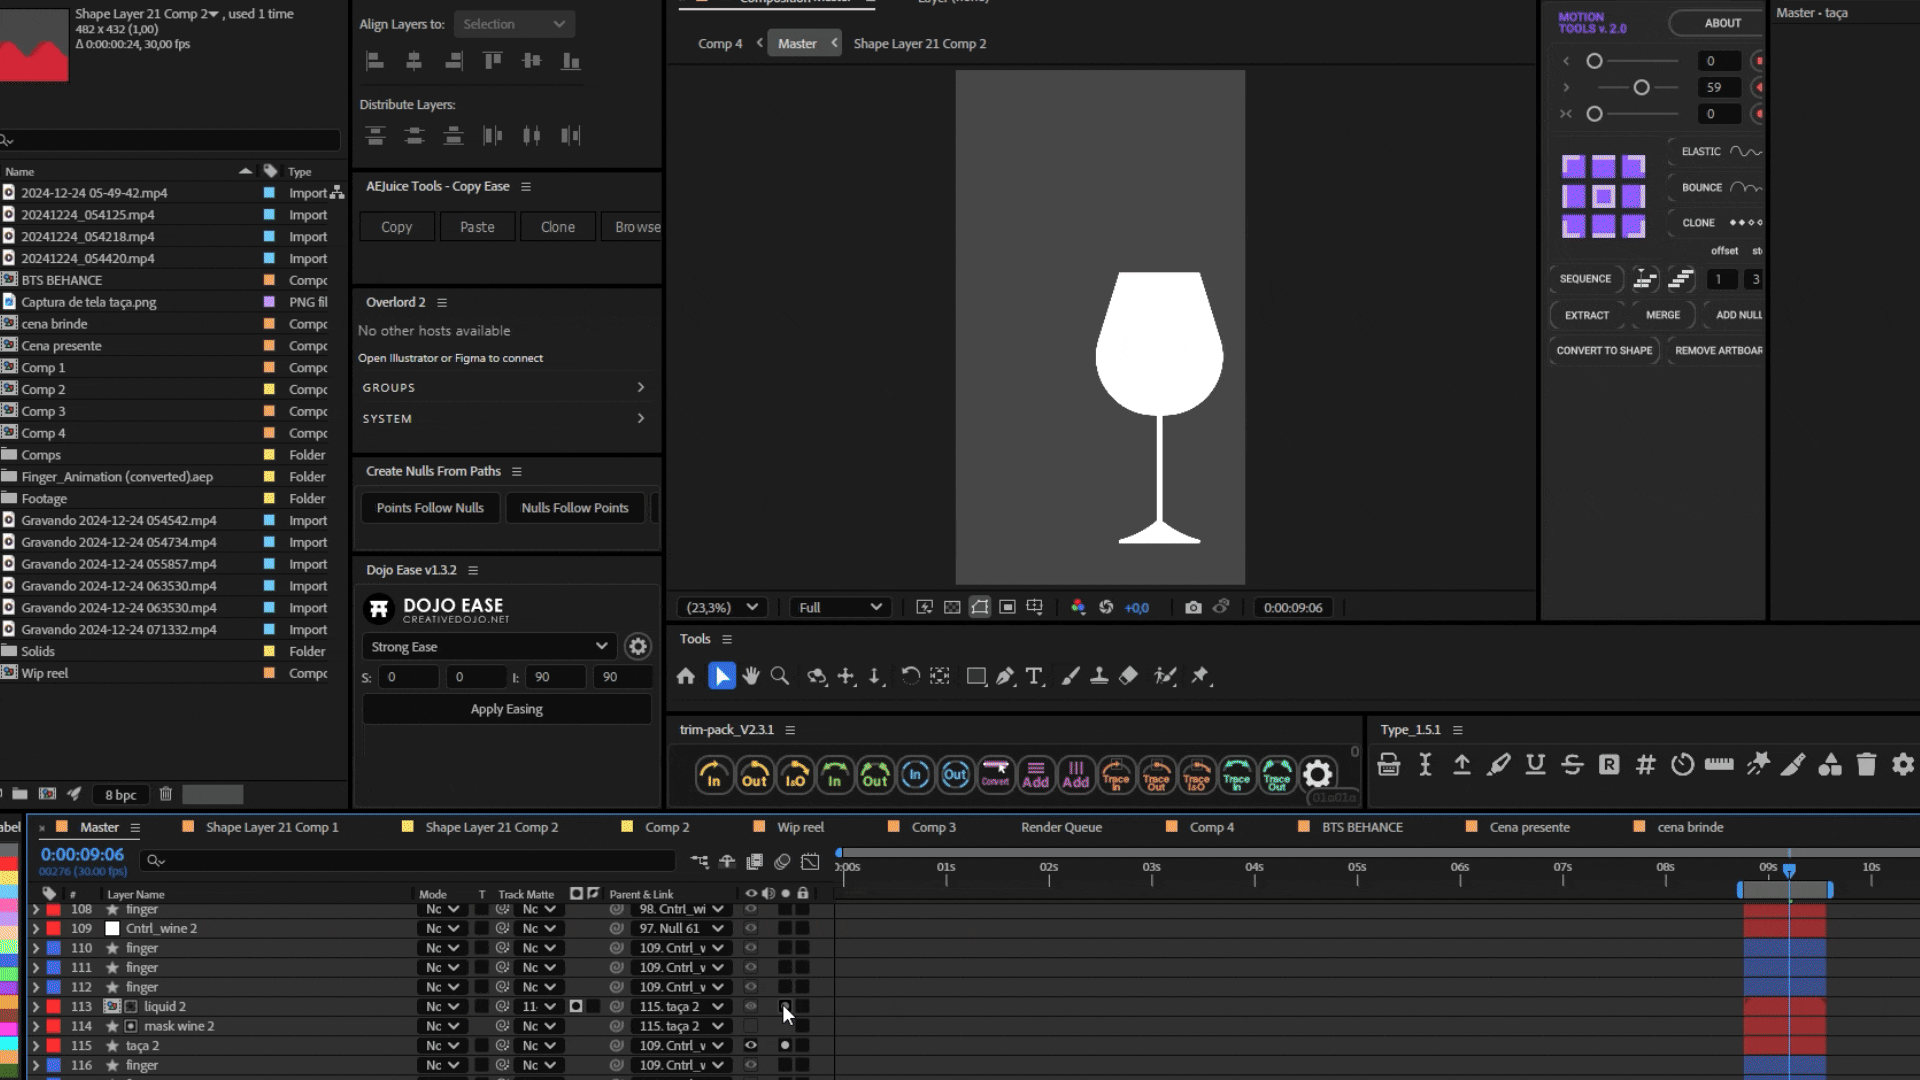Click current time indicator on timeline

[x=1789, y=871]
